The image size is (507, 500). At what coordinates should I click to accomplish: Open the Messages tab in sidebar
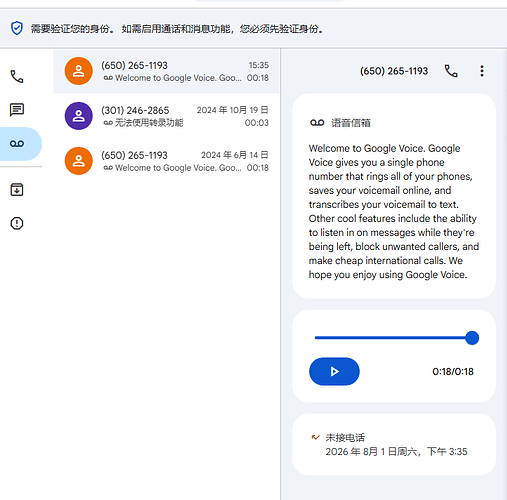pos(17,110)
